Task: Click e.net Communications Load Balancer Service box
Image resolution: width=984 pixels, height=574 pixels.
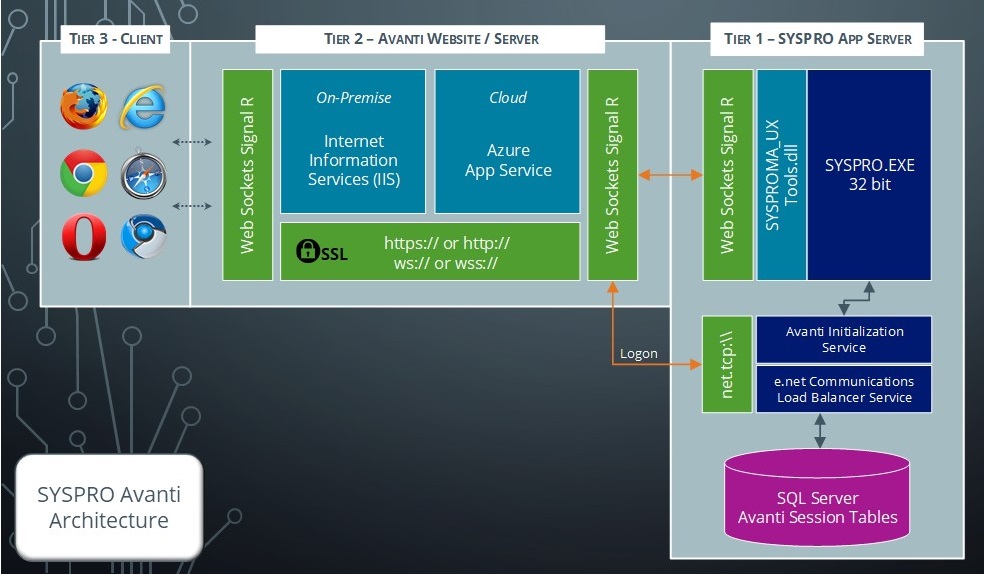Action: pyautogui.click(x=843, y=389)
